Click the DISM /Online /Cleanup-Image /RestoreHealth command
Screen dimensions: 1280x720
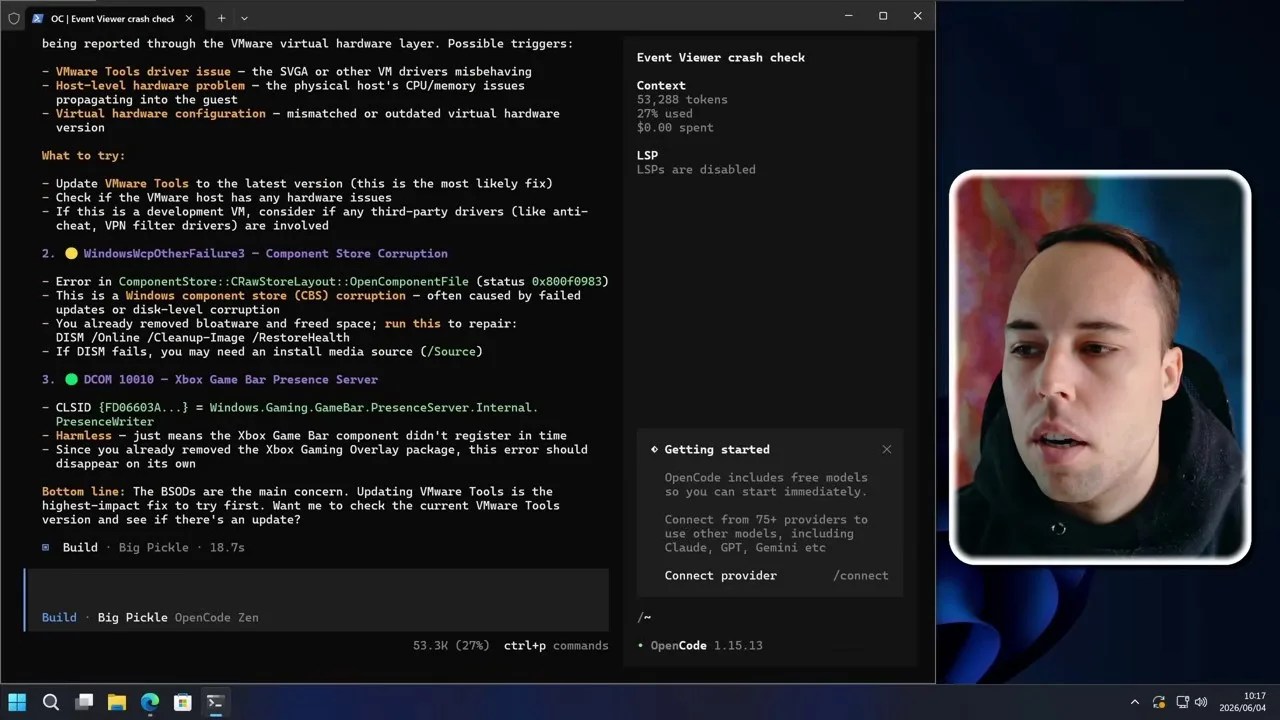click(202, 337)
